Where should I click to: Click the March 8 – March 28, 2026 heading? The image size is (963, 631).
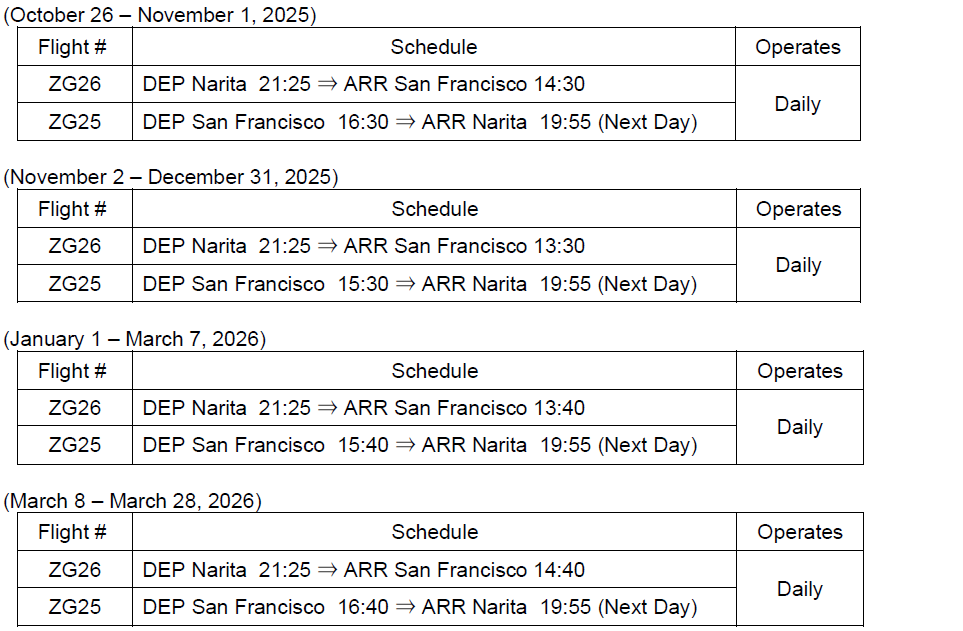click(132, 501)
